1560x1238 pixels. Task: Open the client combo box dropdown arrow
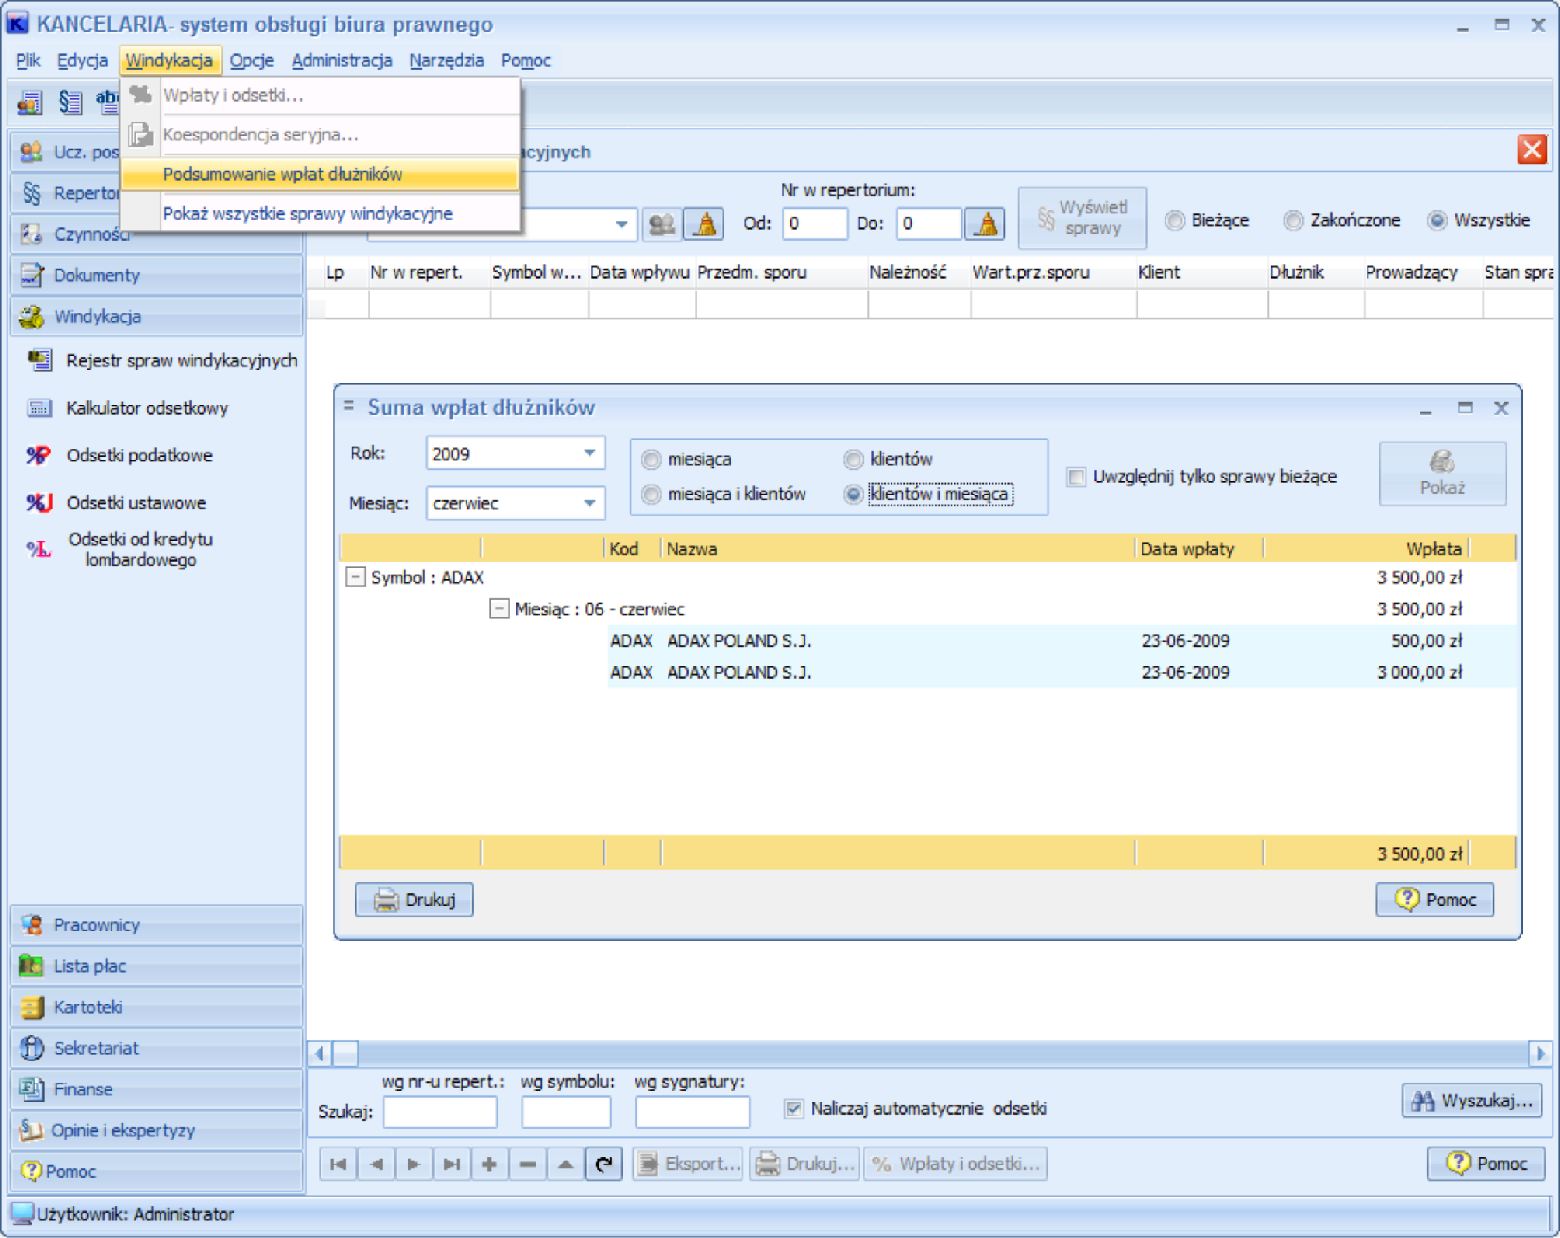[622, 224]
